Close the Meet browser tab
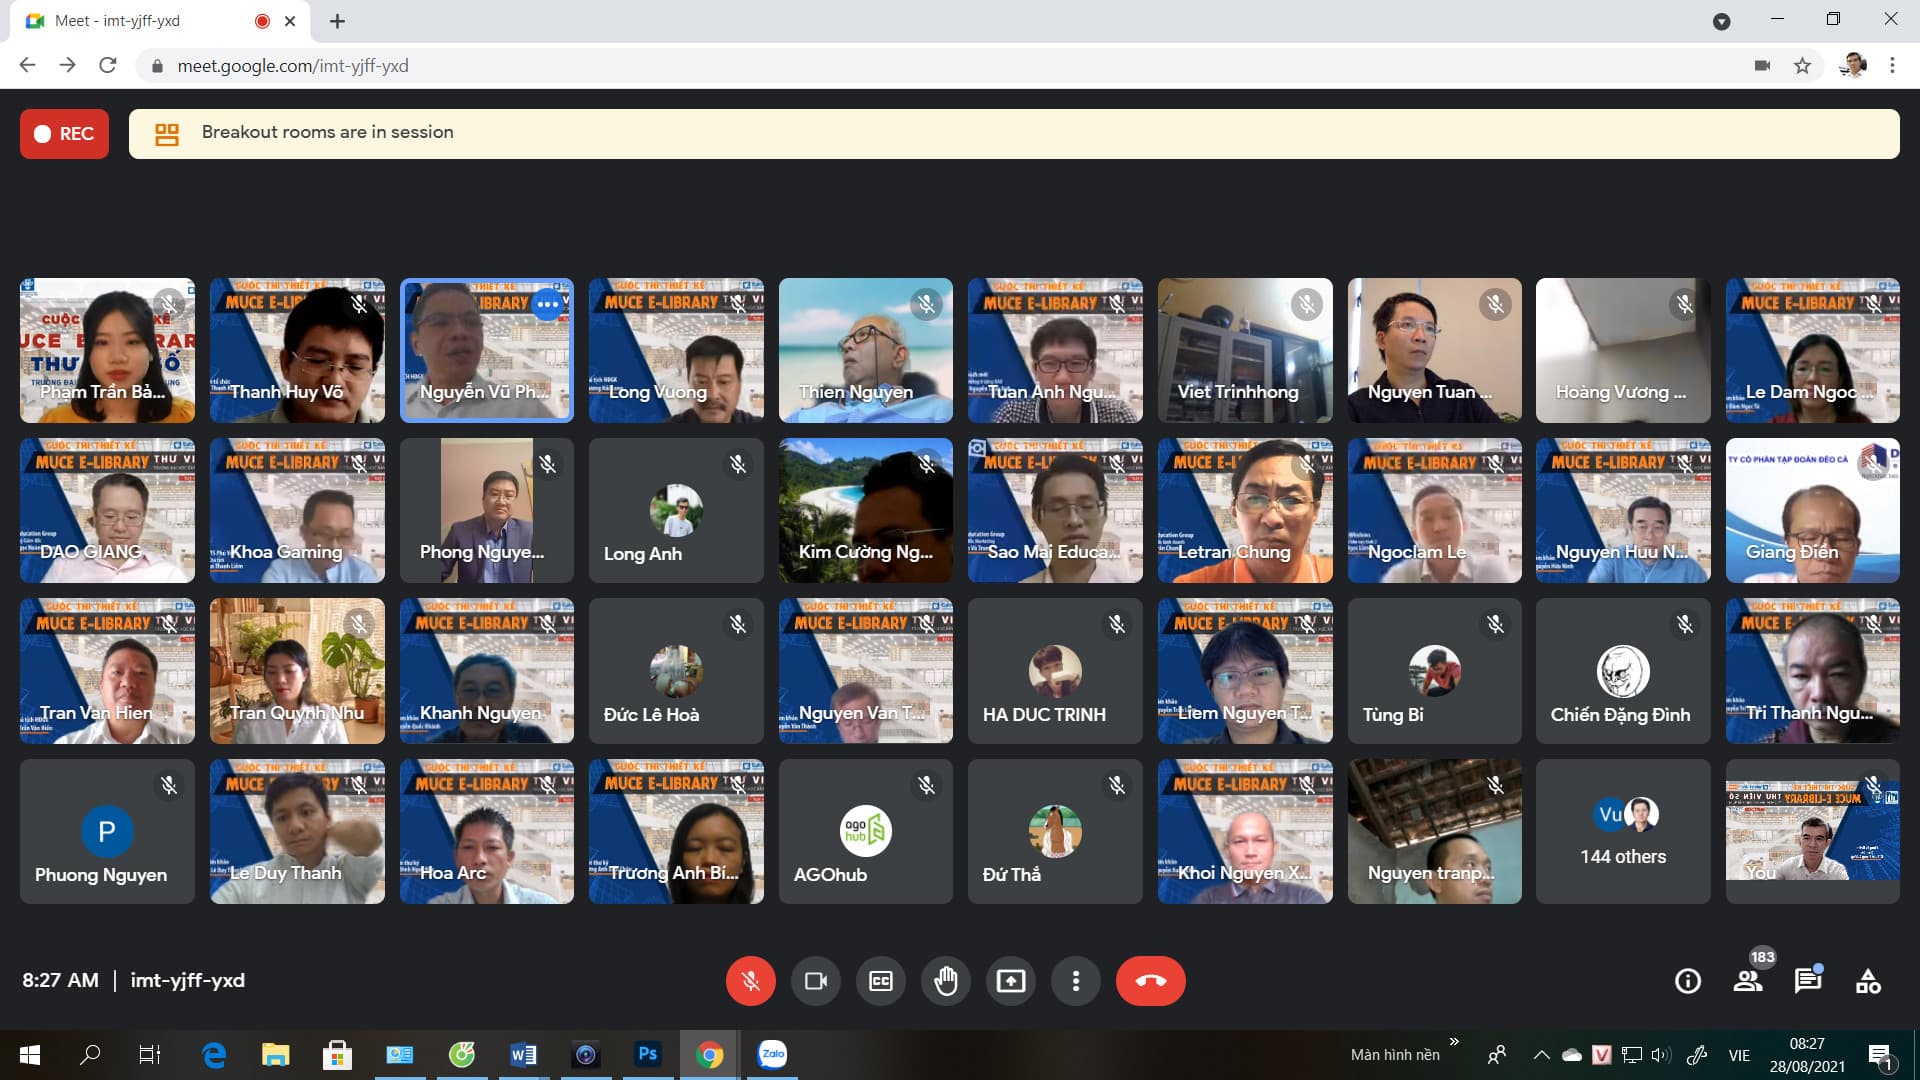Image resolution: width=1920 pixels, height=1080 pixels. [x=290, y=21]
